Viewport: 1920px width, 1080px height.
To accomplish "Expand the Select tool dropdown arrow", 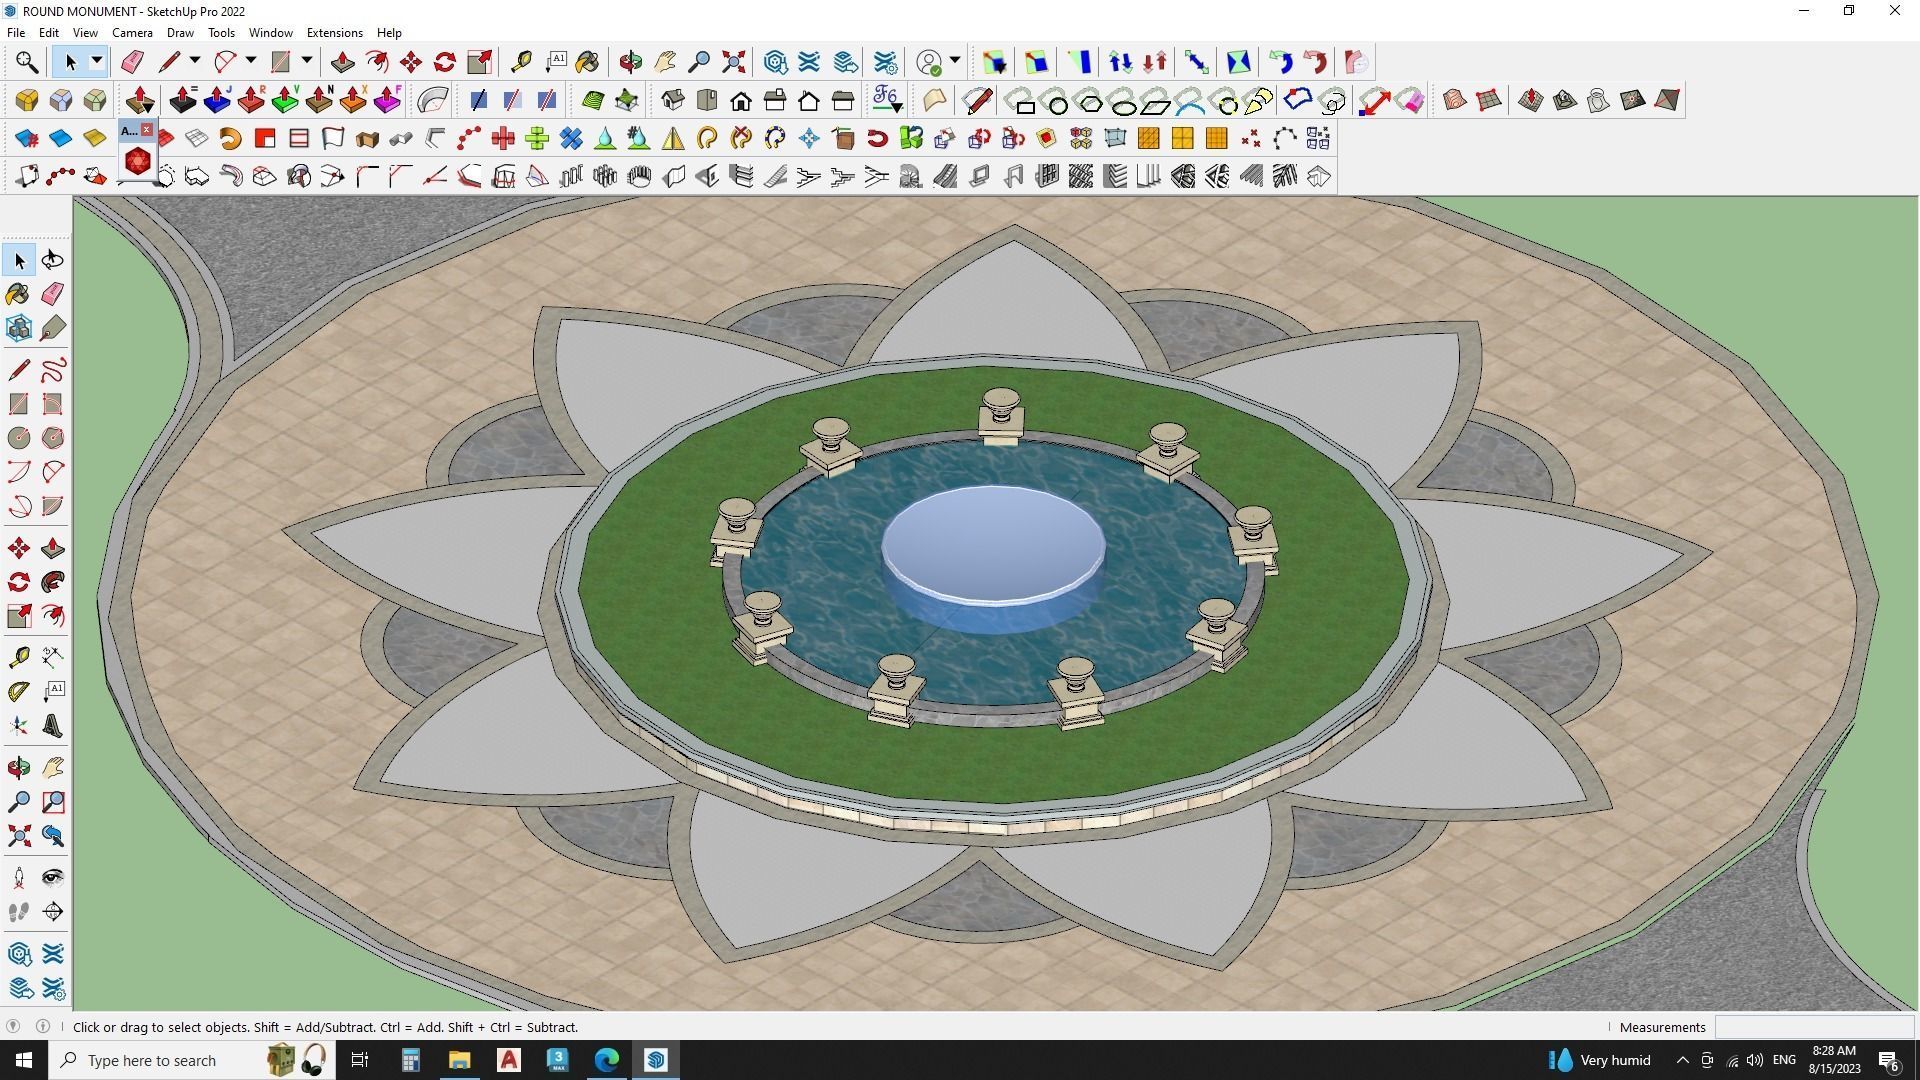I will point(97,62).
